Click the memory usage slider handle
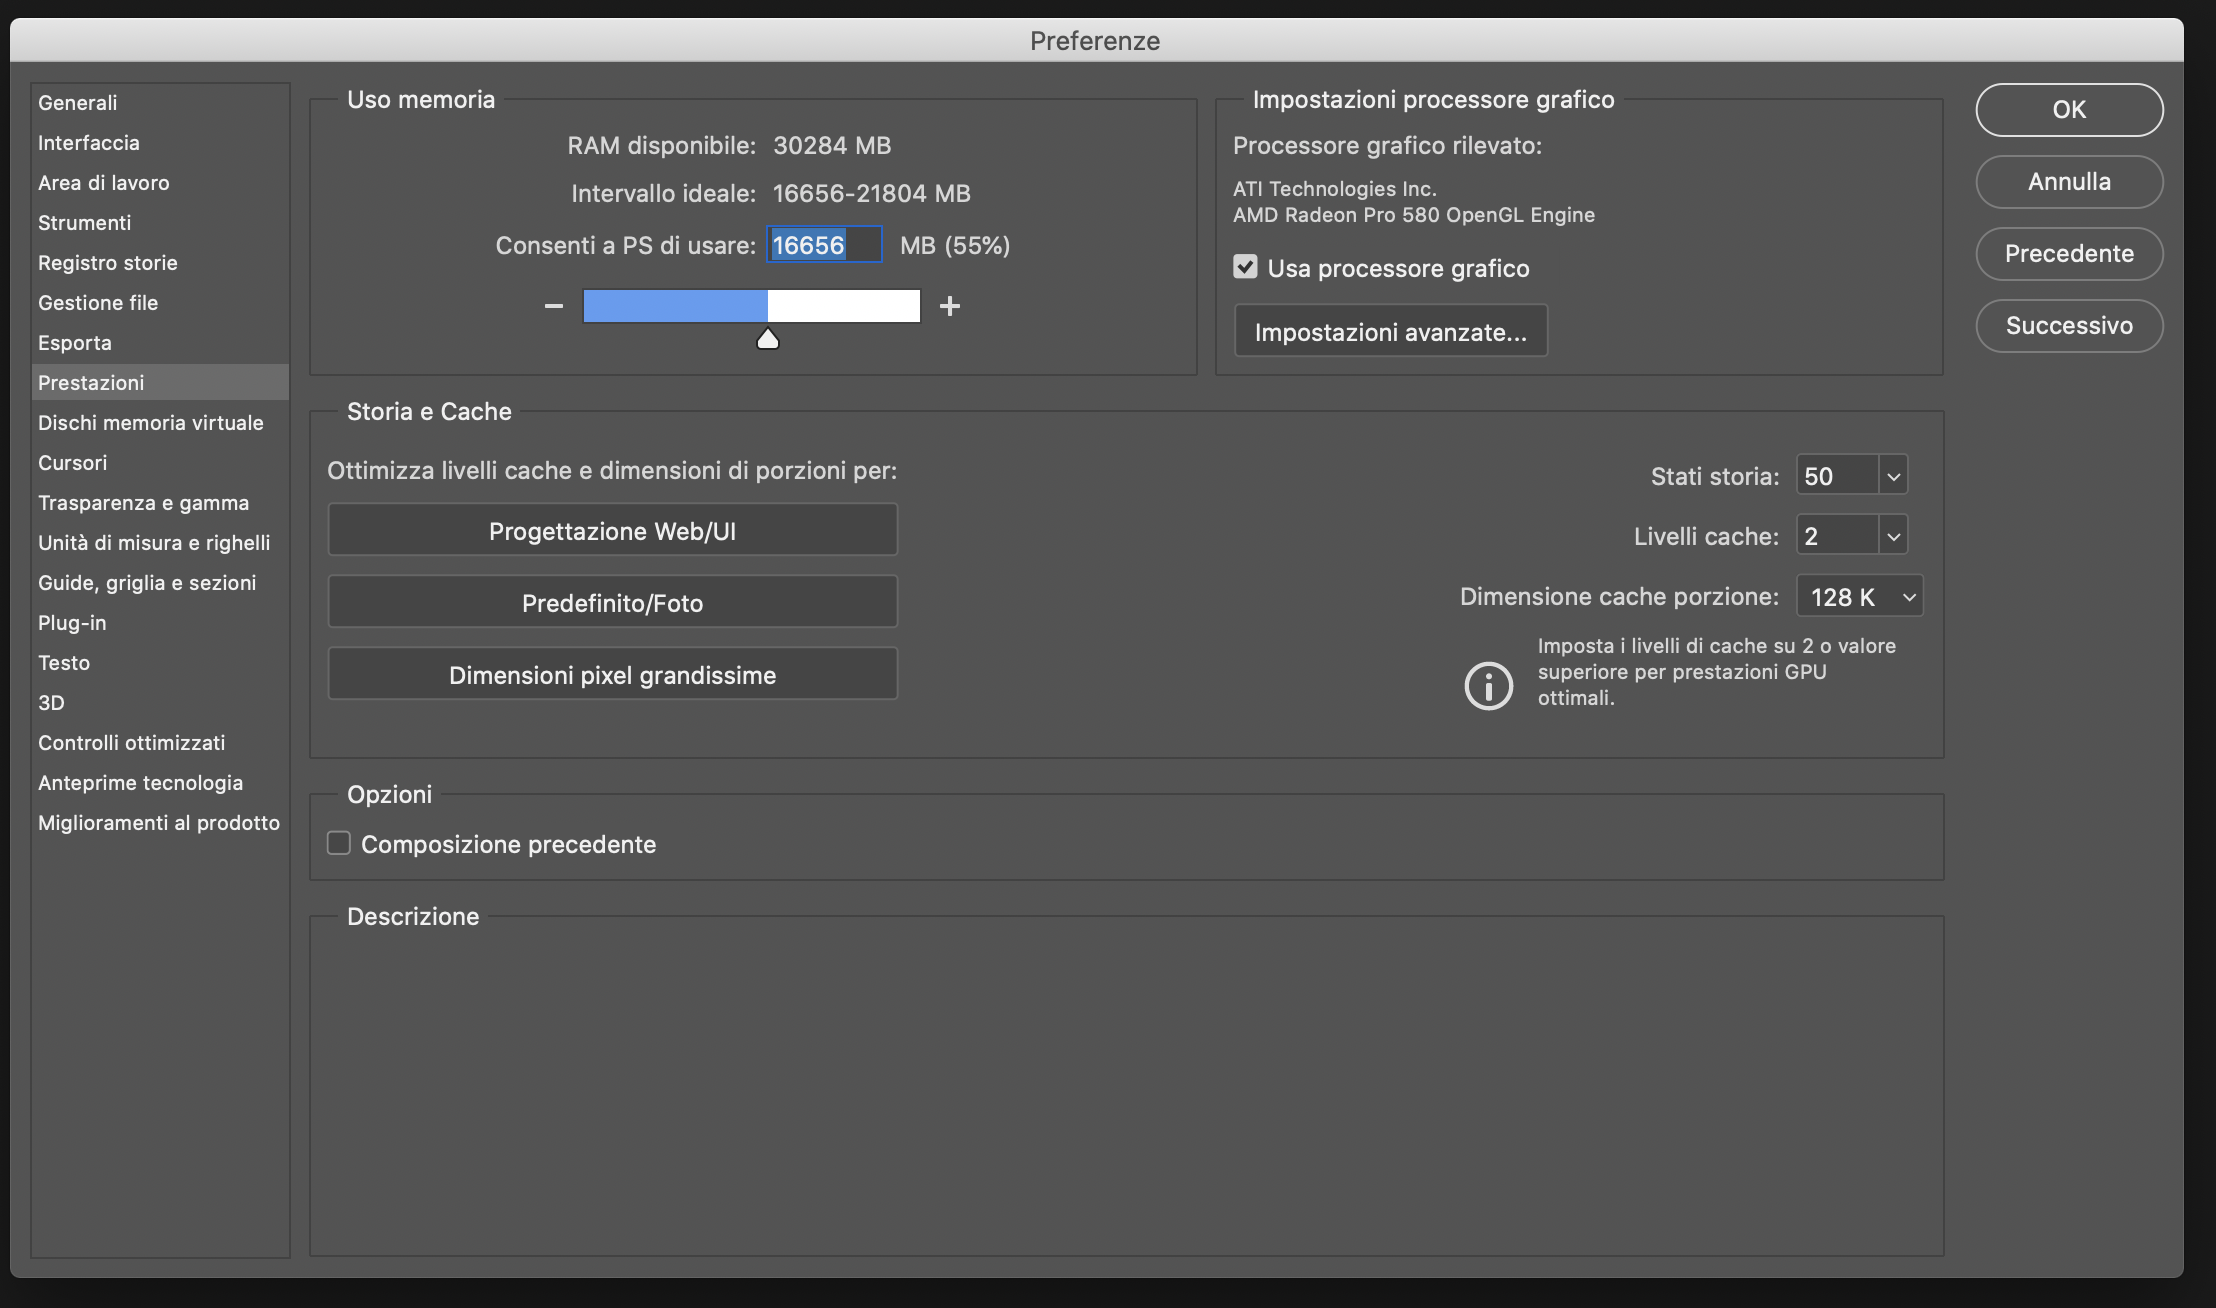This screenshot has width=2216, height=1308. pos(767,338)
